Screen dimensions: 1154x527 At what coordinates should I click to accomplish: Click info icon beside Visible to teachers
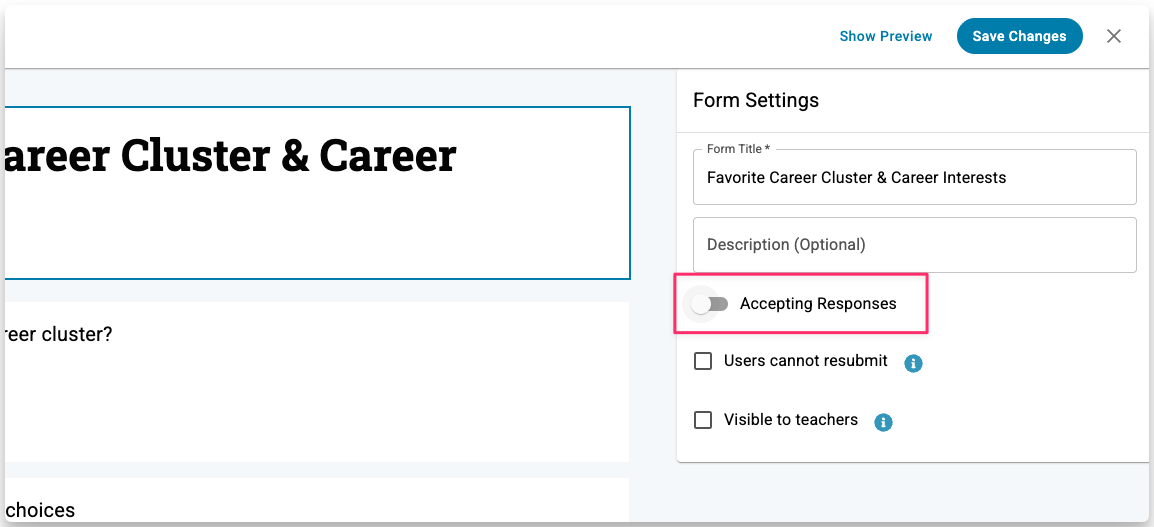[883, 422]
